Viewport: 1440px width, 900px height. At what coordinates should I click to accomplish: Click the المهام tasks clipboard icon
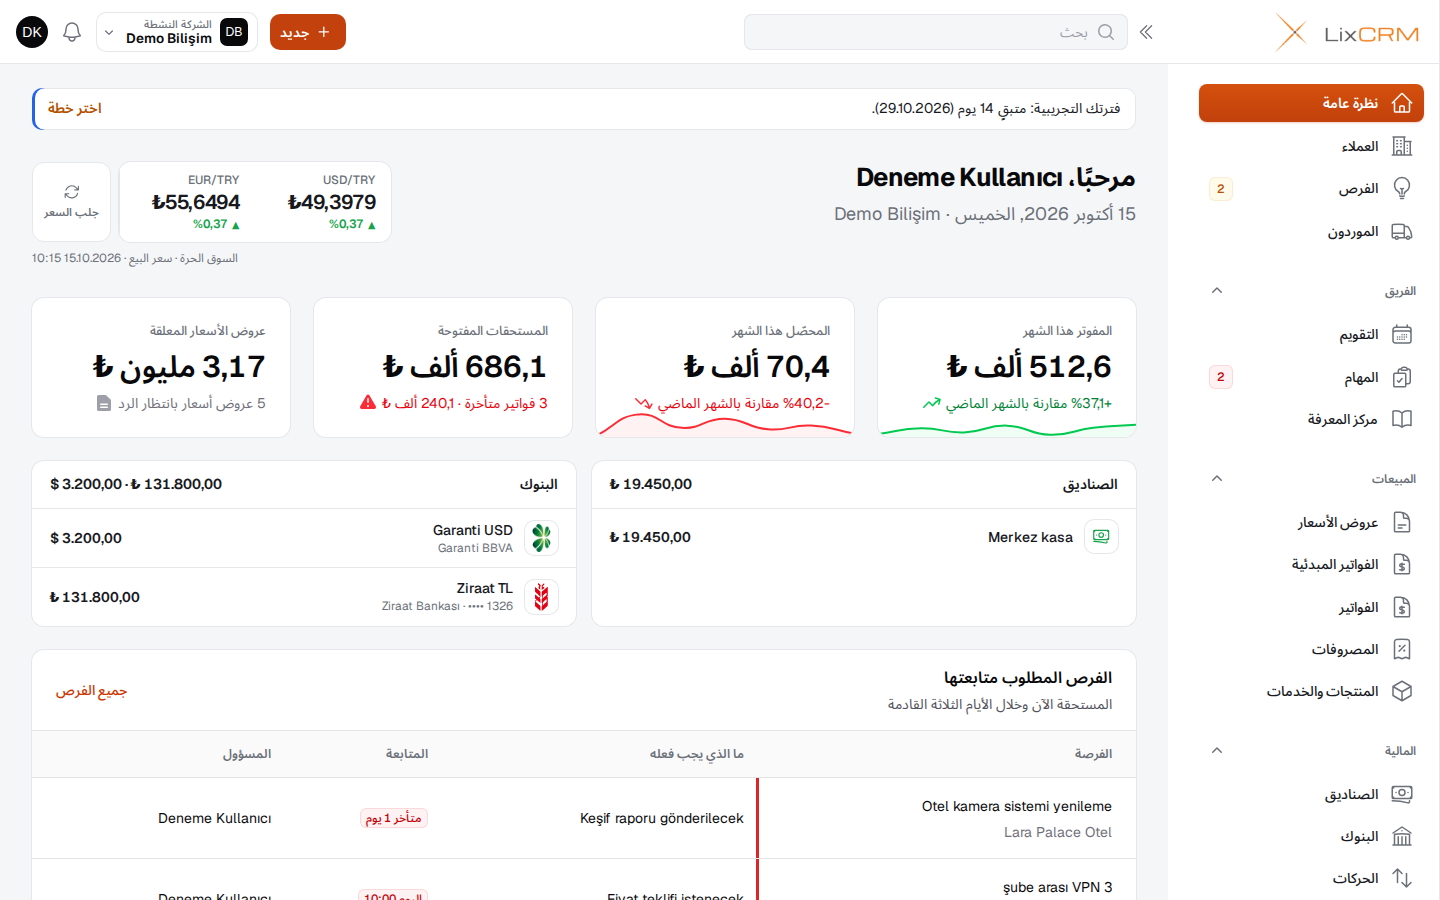coord(1402,377)
